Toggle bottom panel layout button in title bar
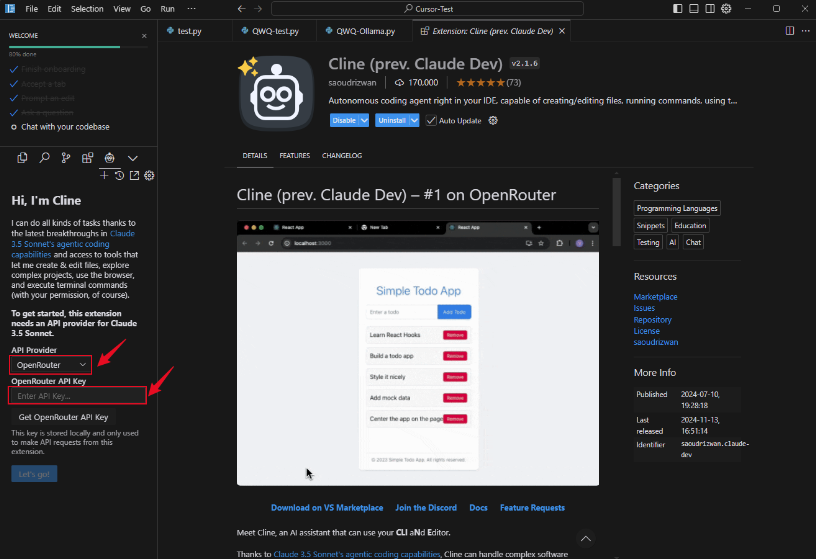This screenshot has height=559, width=816. click(x=696, y=8)
